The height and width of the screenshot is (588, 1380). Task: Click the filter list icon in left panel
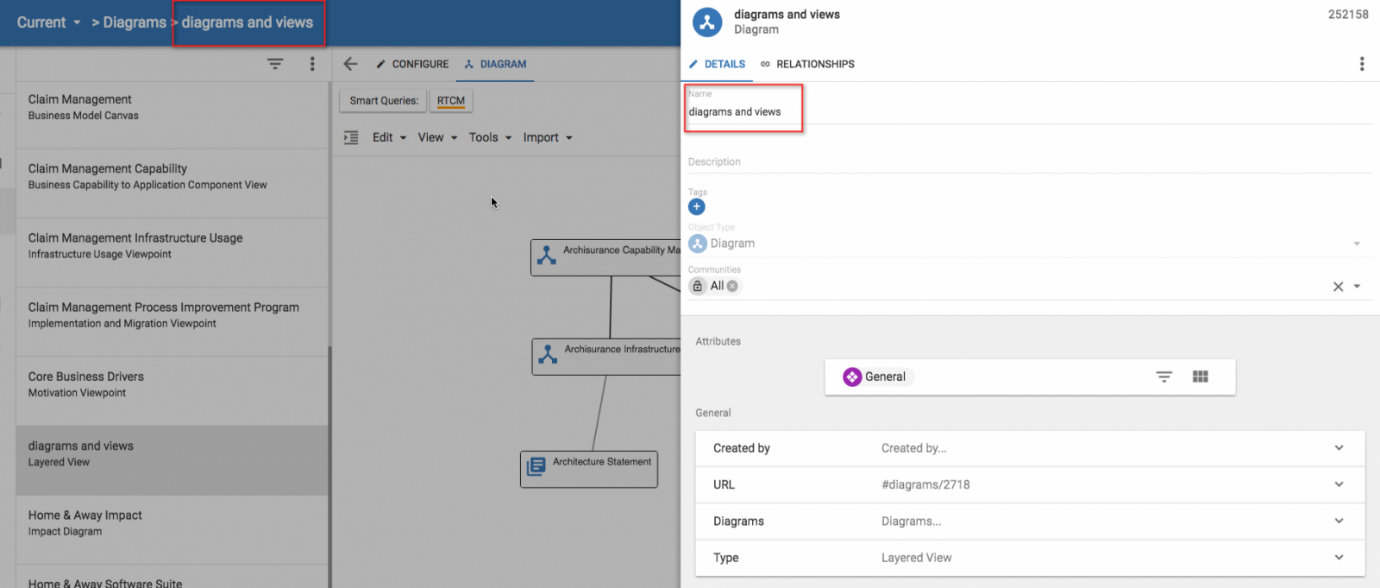[x=275, y=64]
